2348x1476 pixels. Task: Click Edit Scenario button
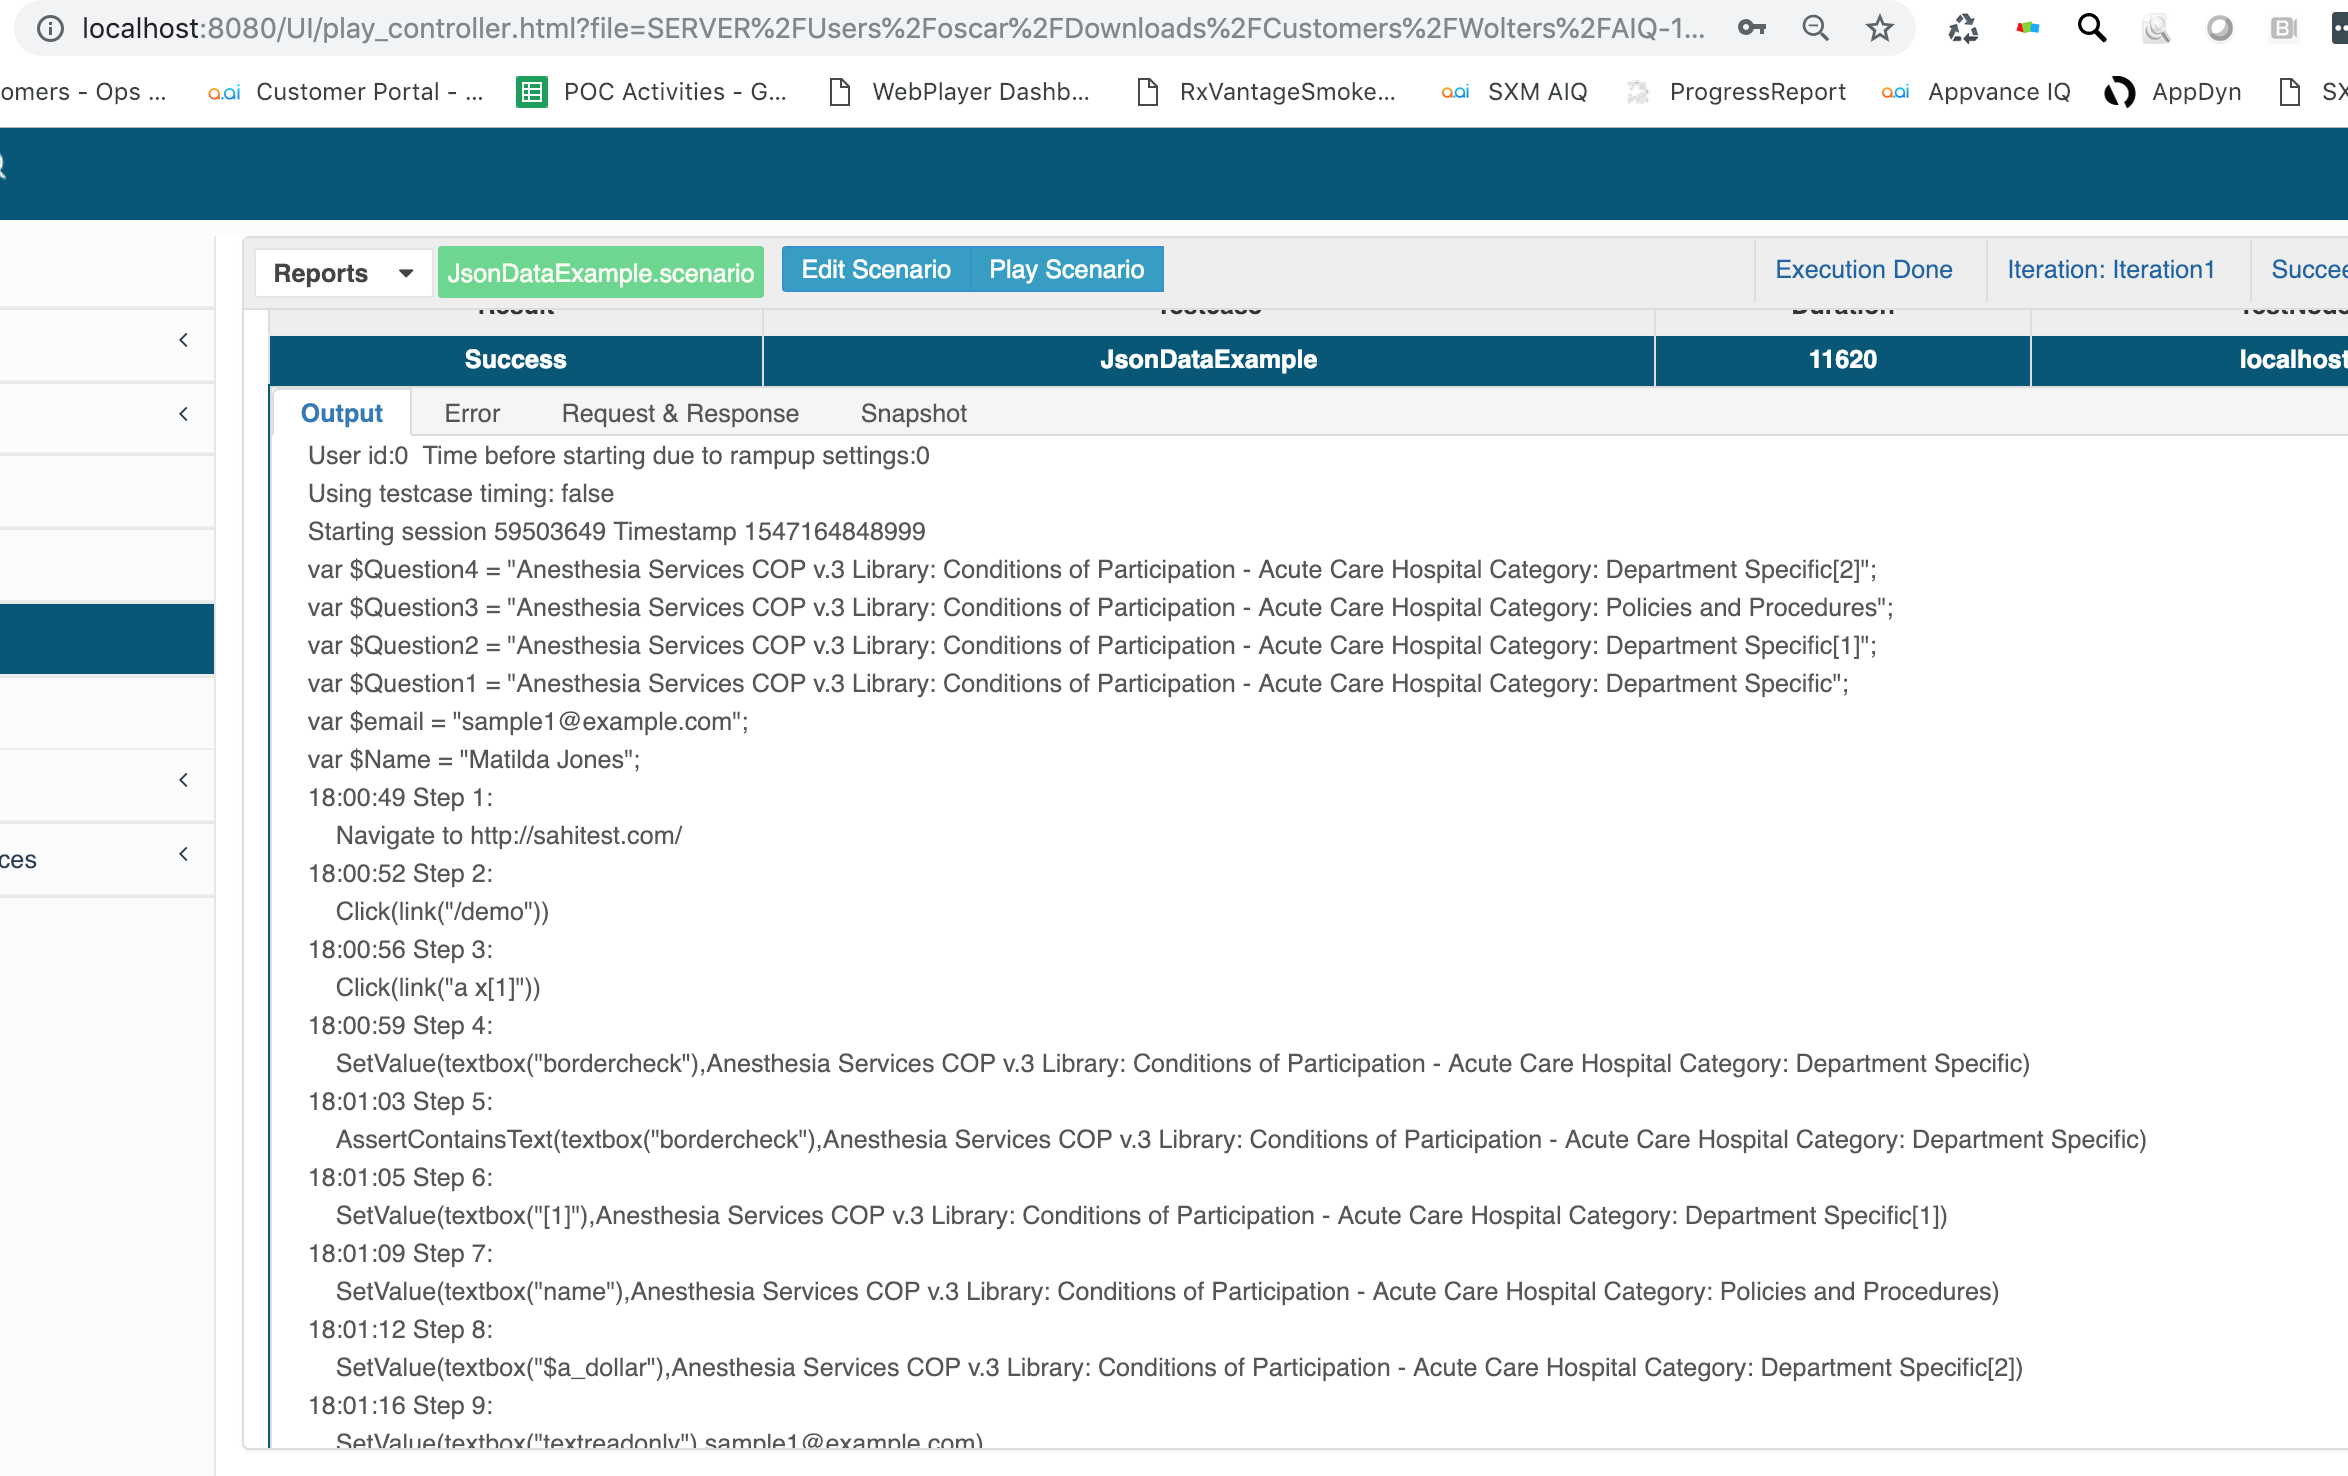pos(876,270)
